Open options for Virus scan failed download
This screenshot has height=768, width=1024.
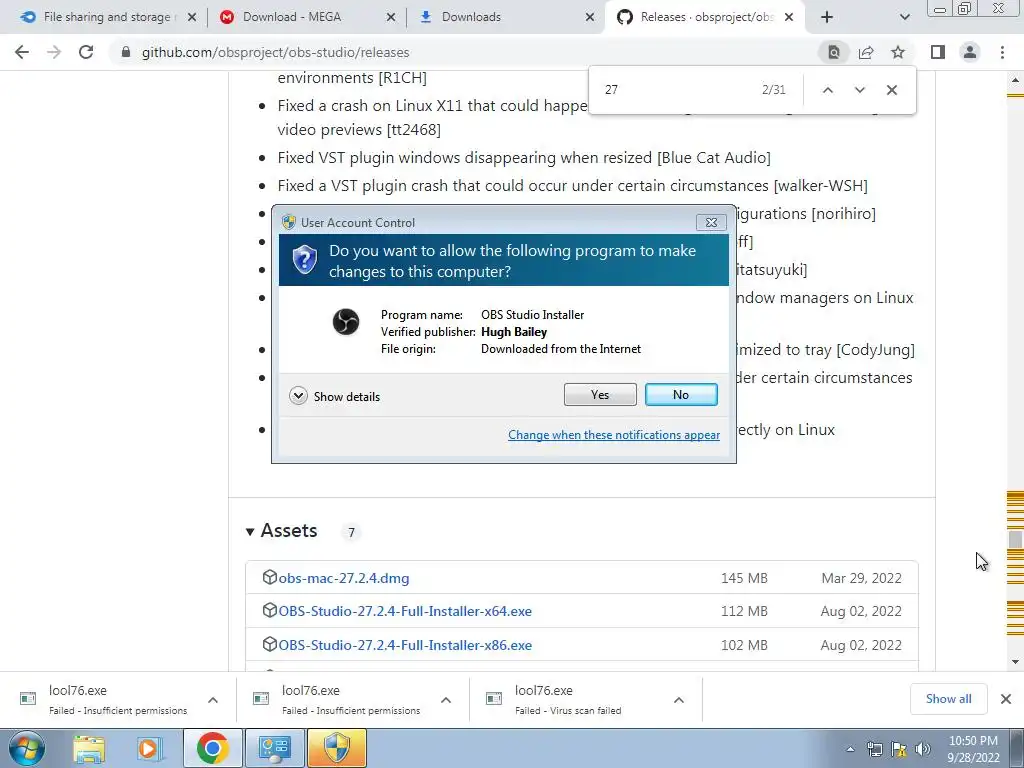[x=679, y=700]
